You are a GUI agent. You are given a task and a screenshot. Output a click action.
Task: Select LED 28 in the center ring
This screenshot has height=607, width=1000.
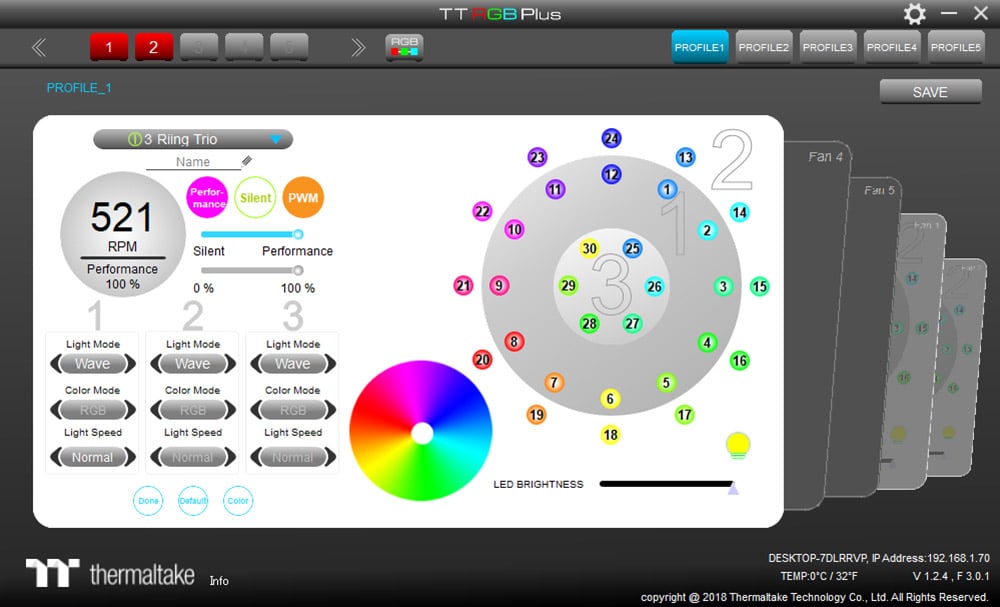point(589,324)
